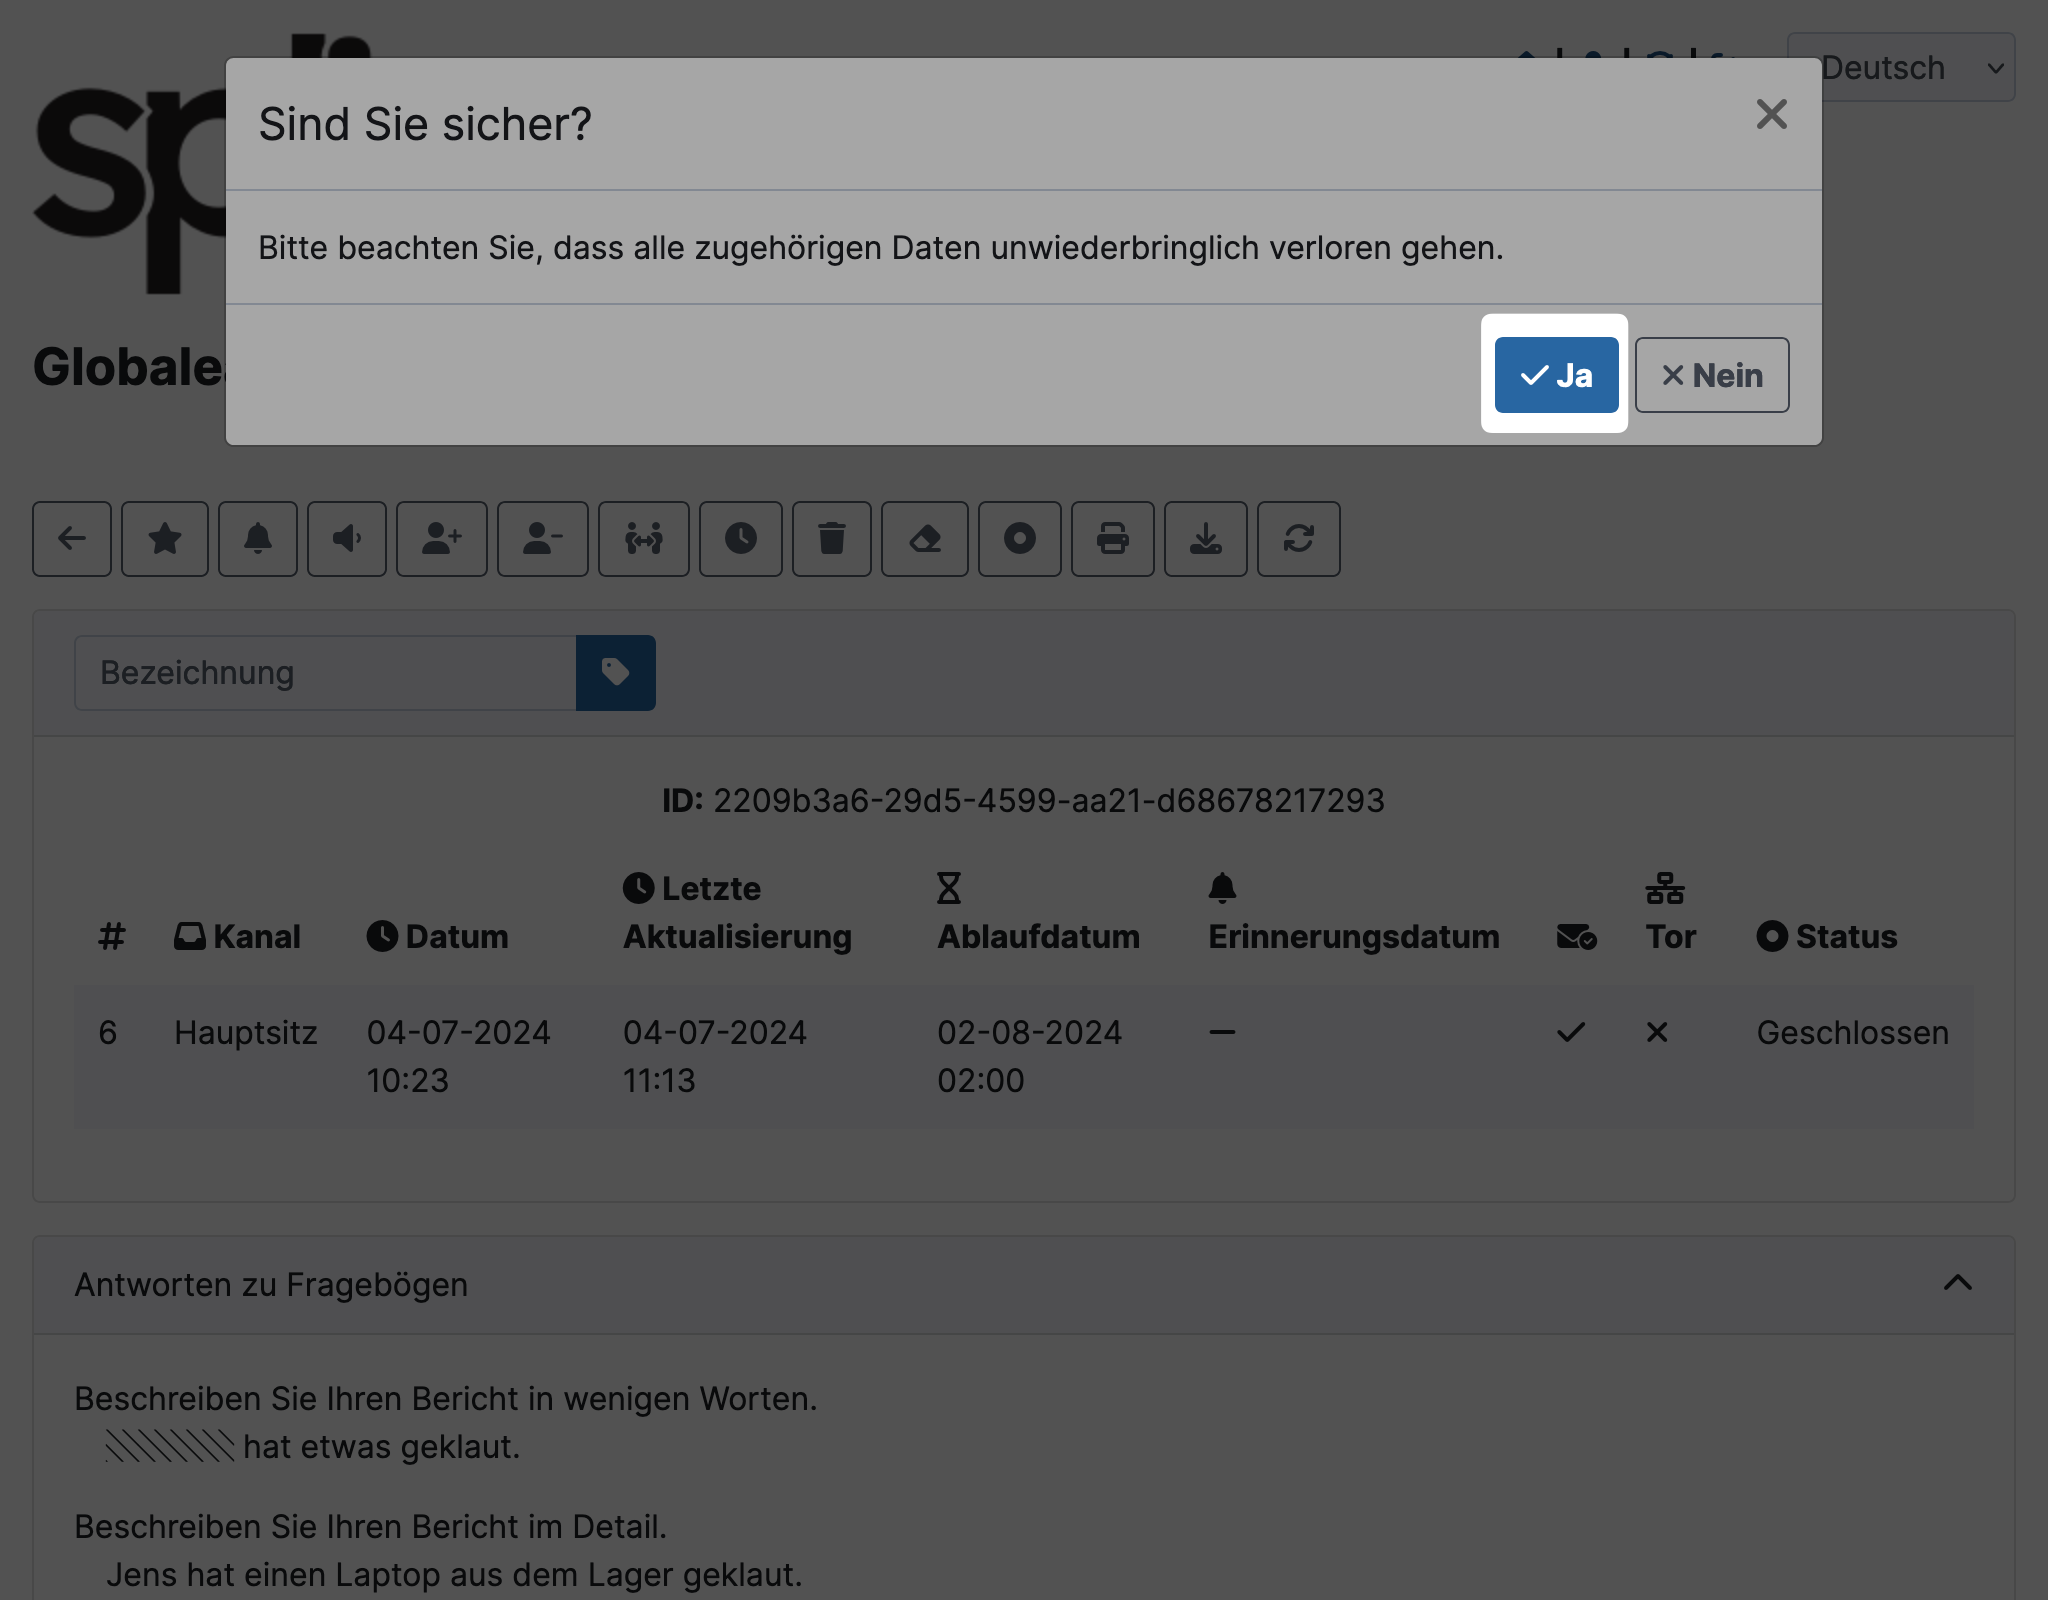Click 'Jens hat einen Laptop' answer text
The height and width of the screenshot is (1600, 2048).
click(x=455, y=1575)
